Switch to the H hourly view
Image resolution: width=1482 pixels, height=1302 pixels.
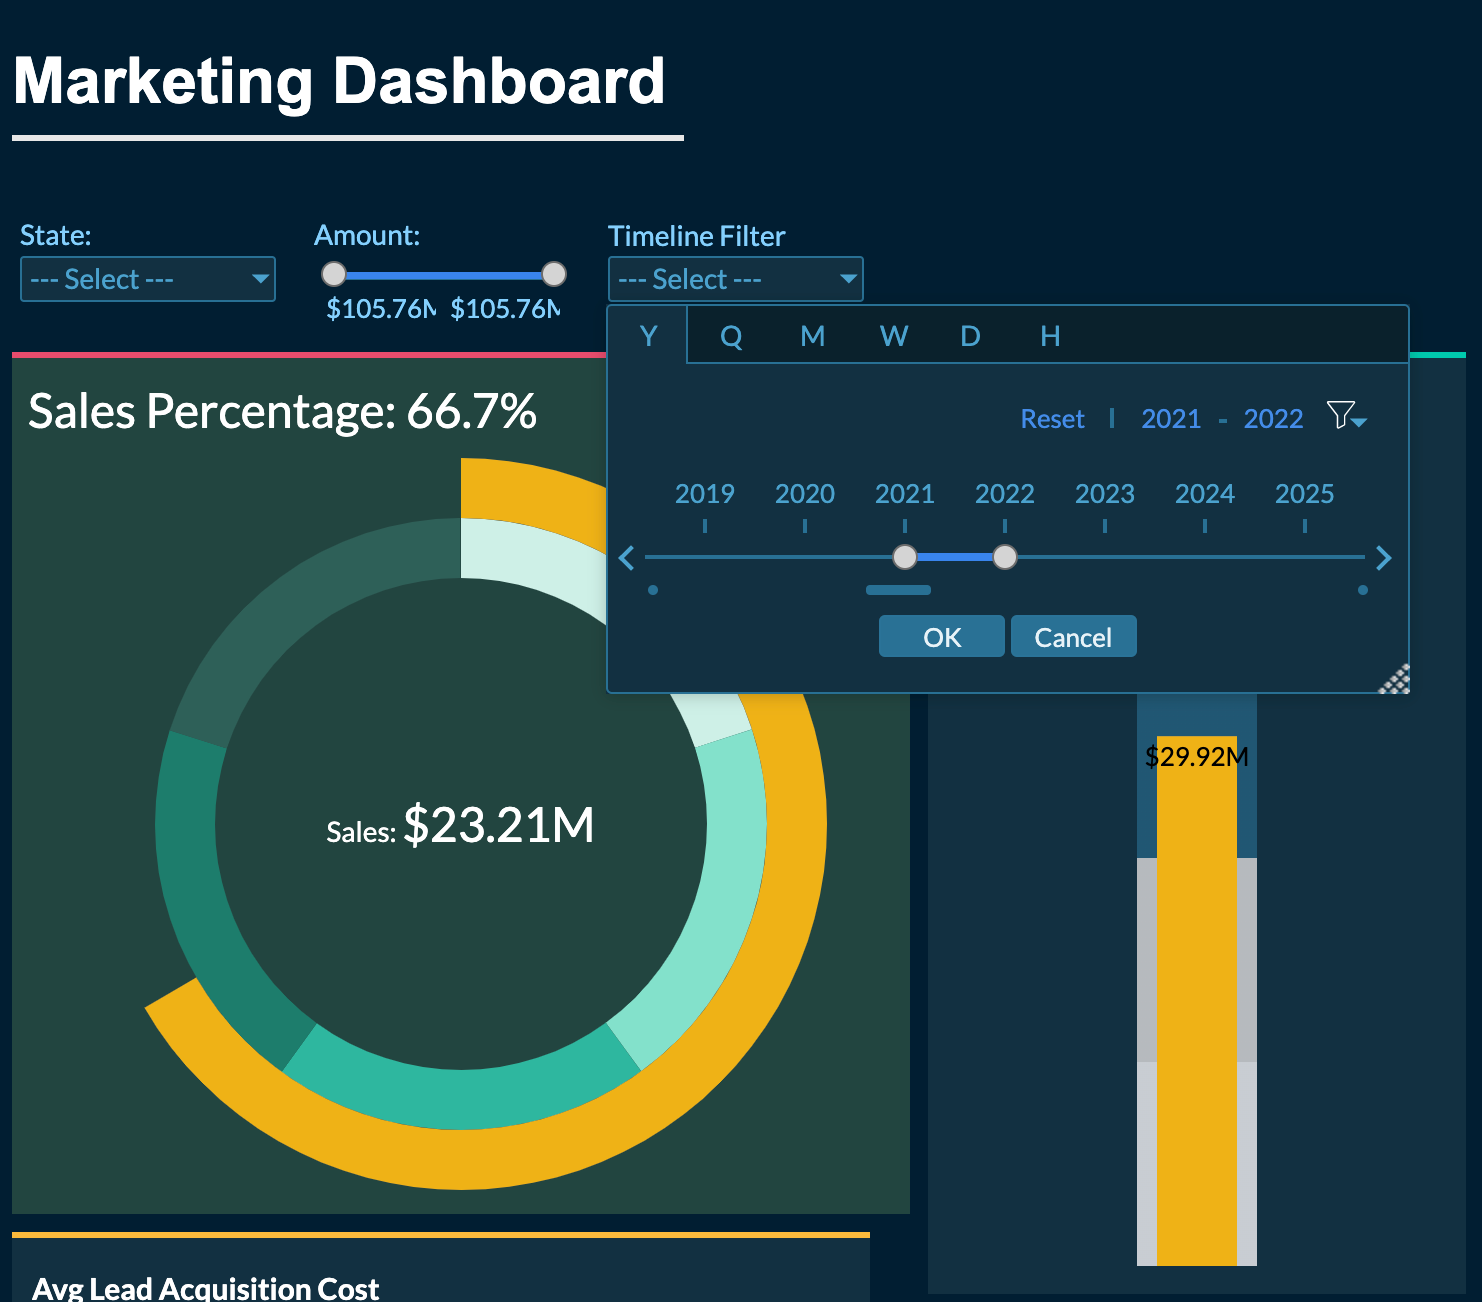(x=1049, y=336)
